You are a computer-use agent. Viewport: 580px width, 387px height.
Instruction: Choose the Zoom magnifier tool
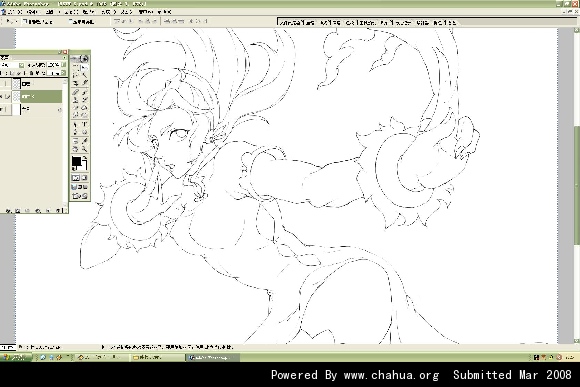point(84,149)
